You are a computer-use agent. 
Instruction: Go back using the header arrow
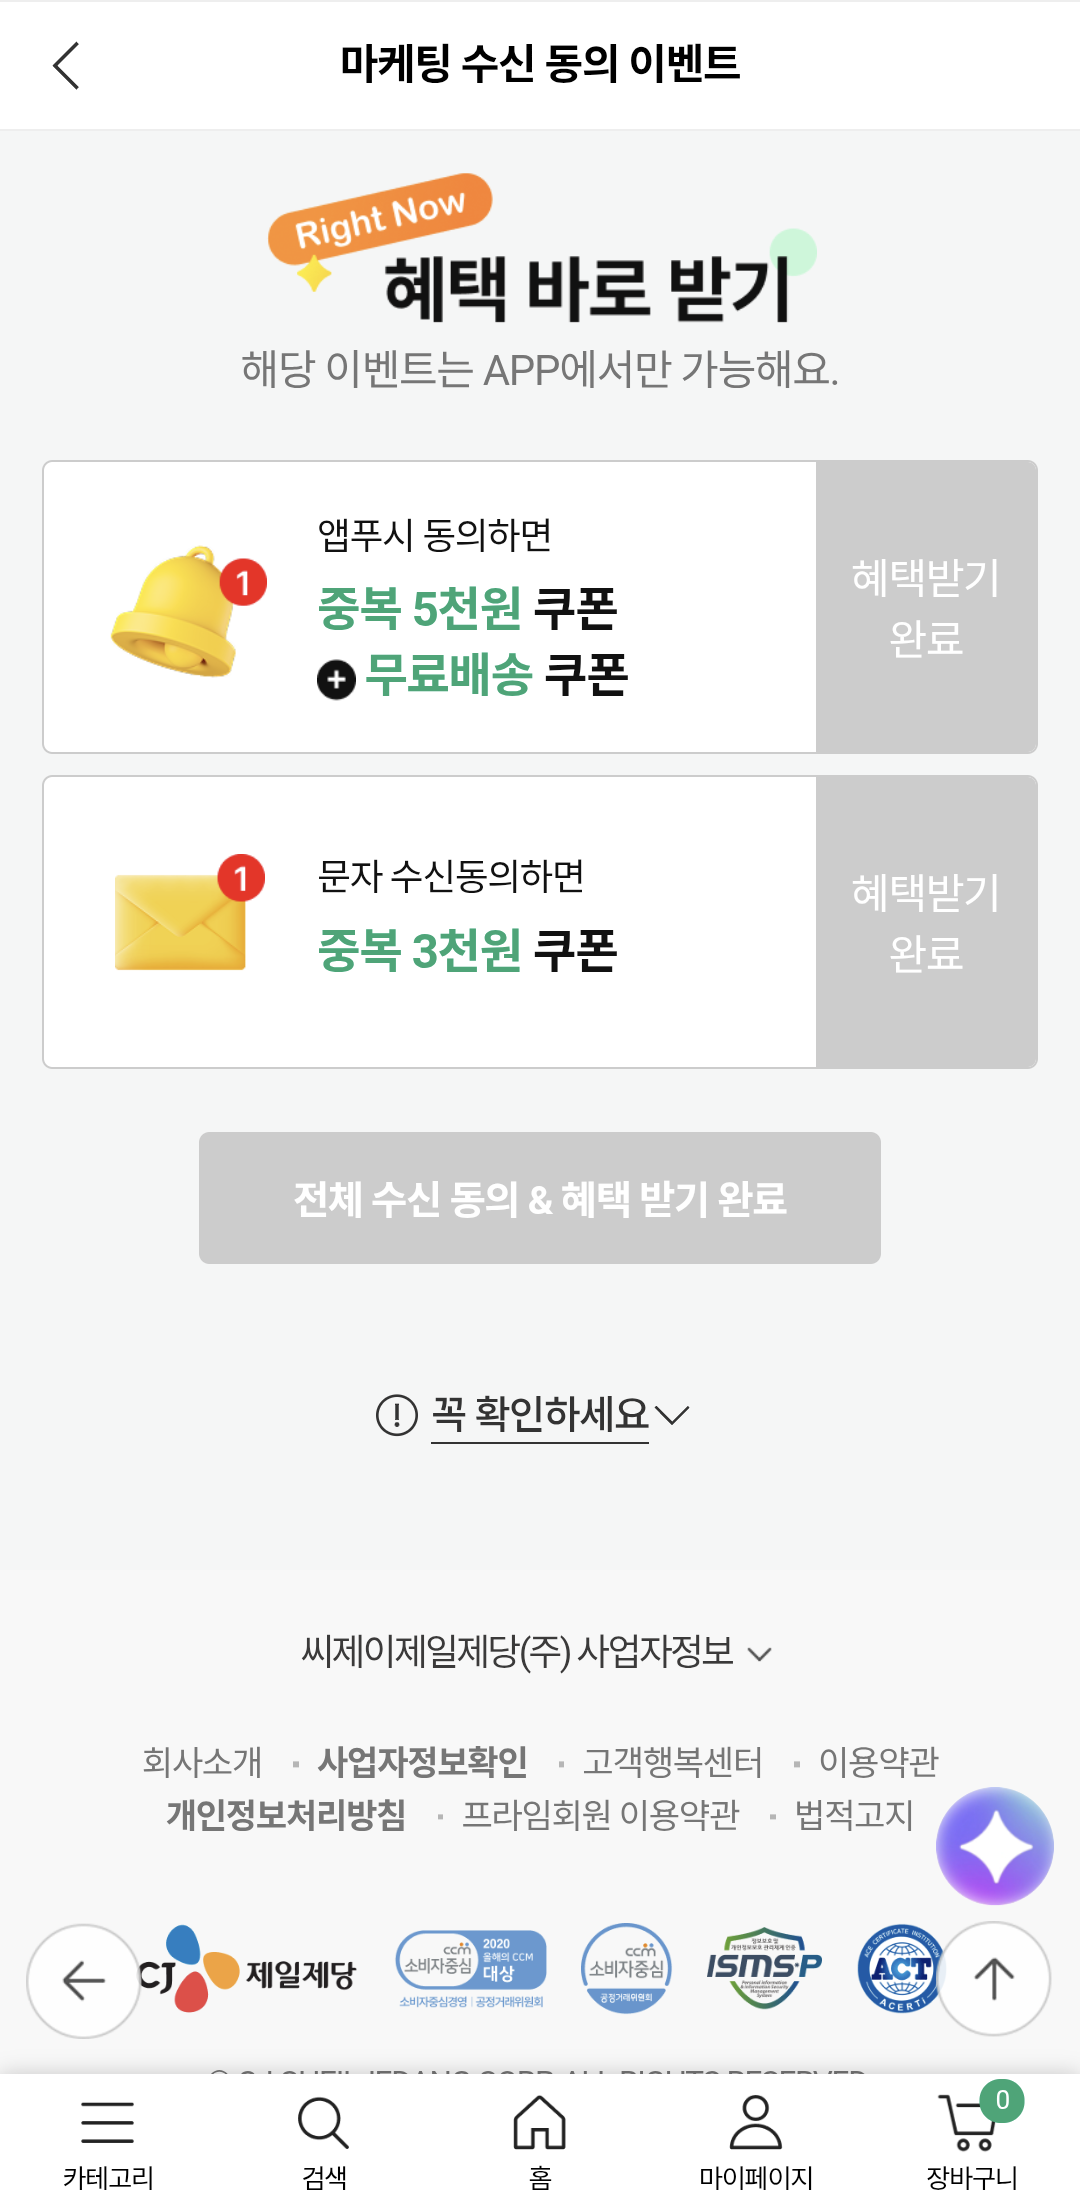click(x=66, y=66)
